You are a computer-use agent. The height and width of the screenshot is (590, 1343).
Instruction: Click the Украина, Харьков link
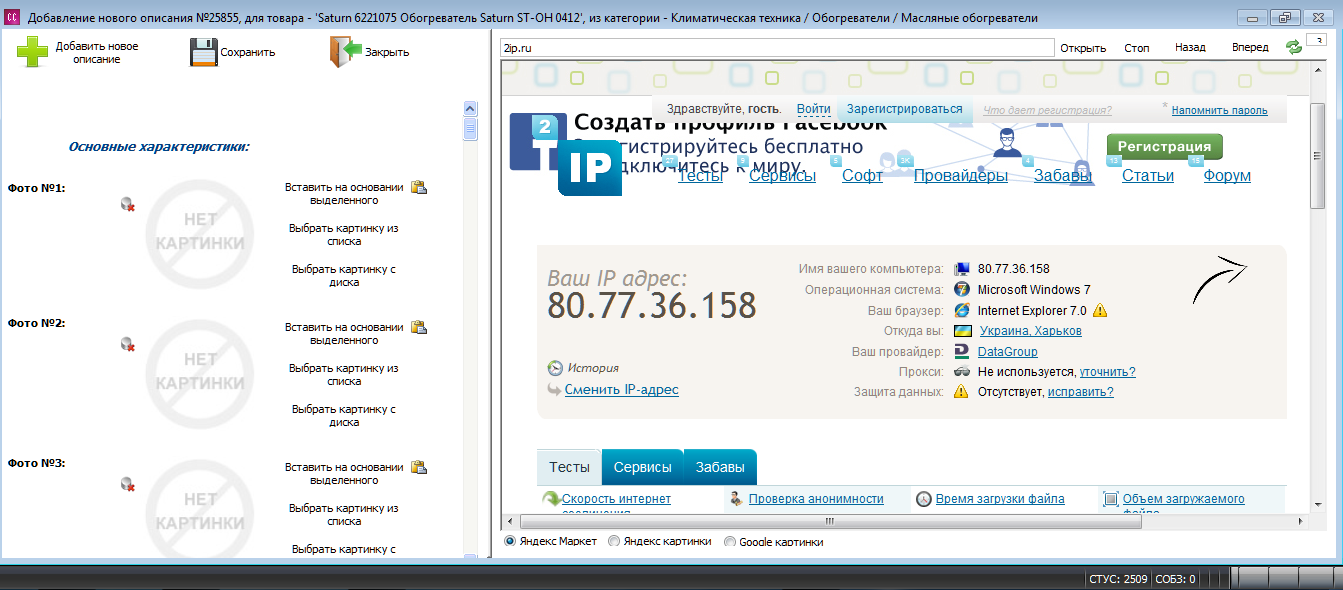coord(1029,331)
